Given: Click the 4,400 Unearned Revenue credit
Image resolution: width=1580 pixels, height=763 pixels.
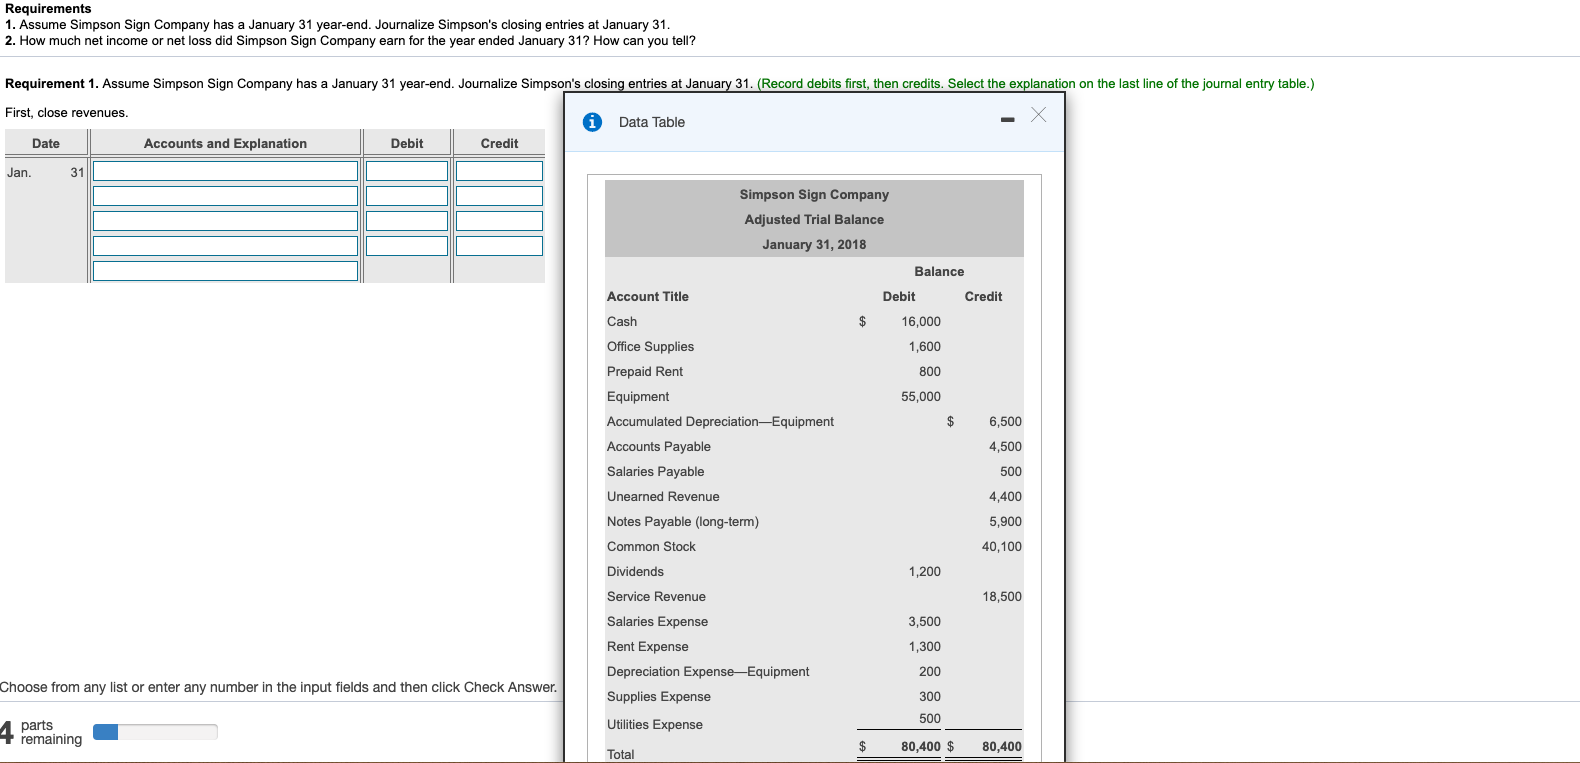Looking at the screenshot, I should (x=1005, y=496).
